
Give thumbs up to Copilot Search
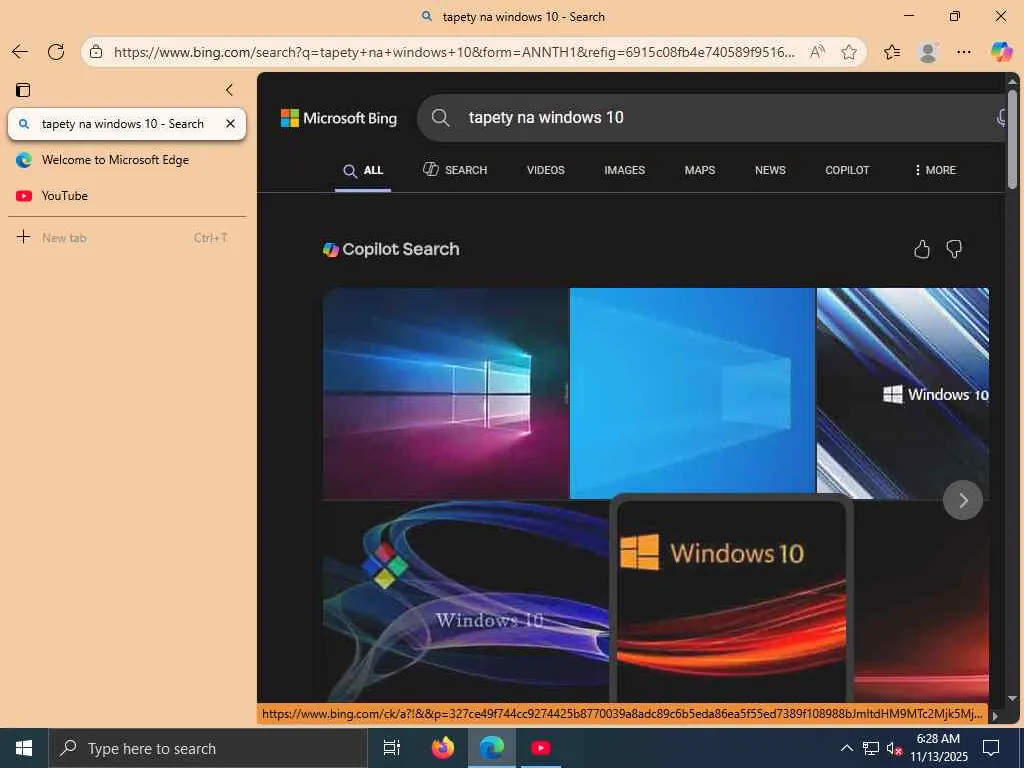tap(921, 249)
